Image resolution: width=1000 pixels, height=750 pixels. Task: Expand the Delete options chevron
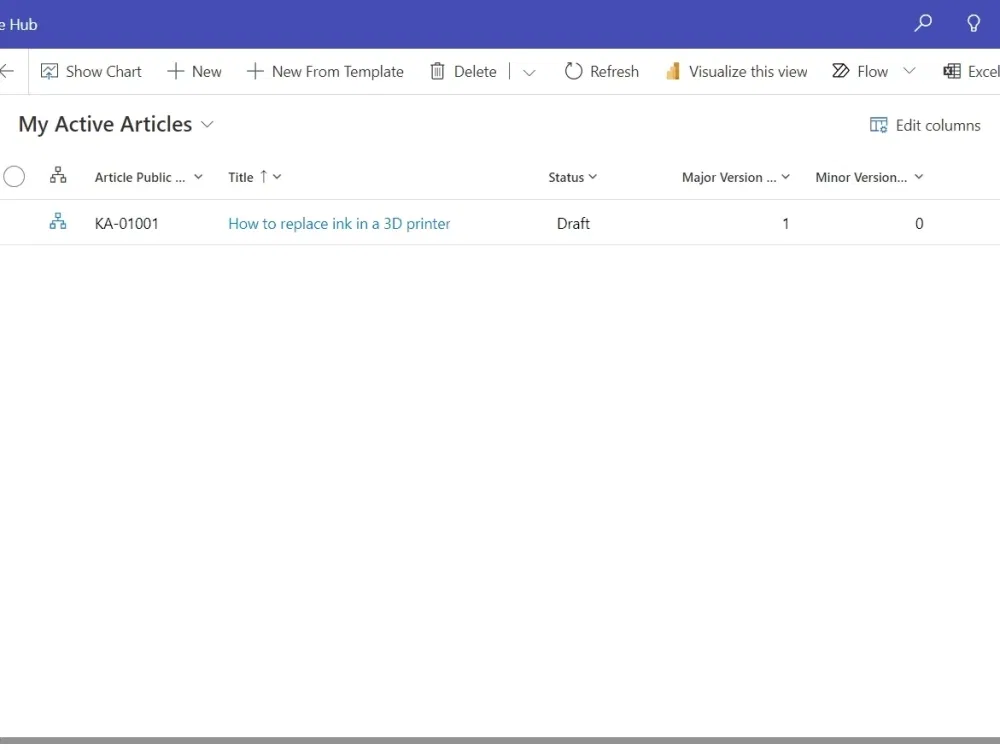click(529, 72)
